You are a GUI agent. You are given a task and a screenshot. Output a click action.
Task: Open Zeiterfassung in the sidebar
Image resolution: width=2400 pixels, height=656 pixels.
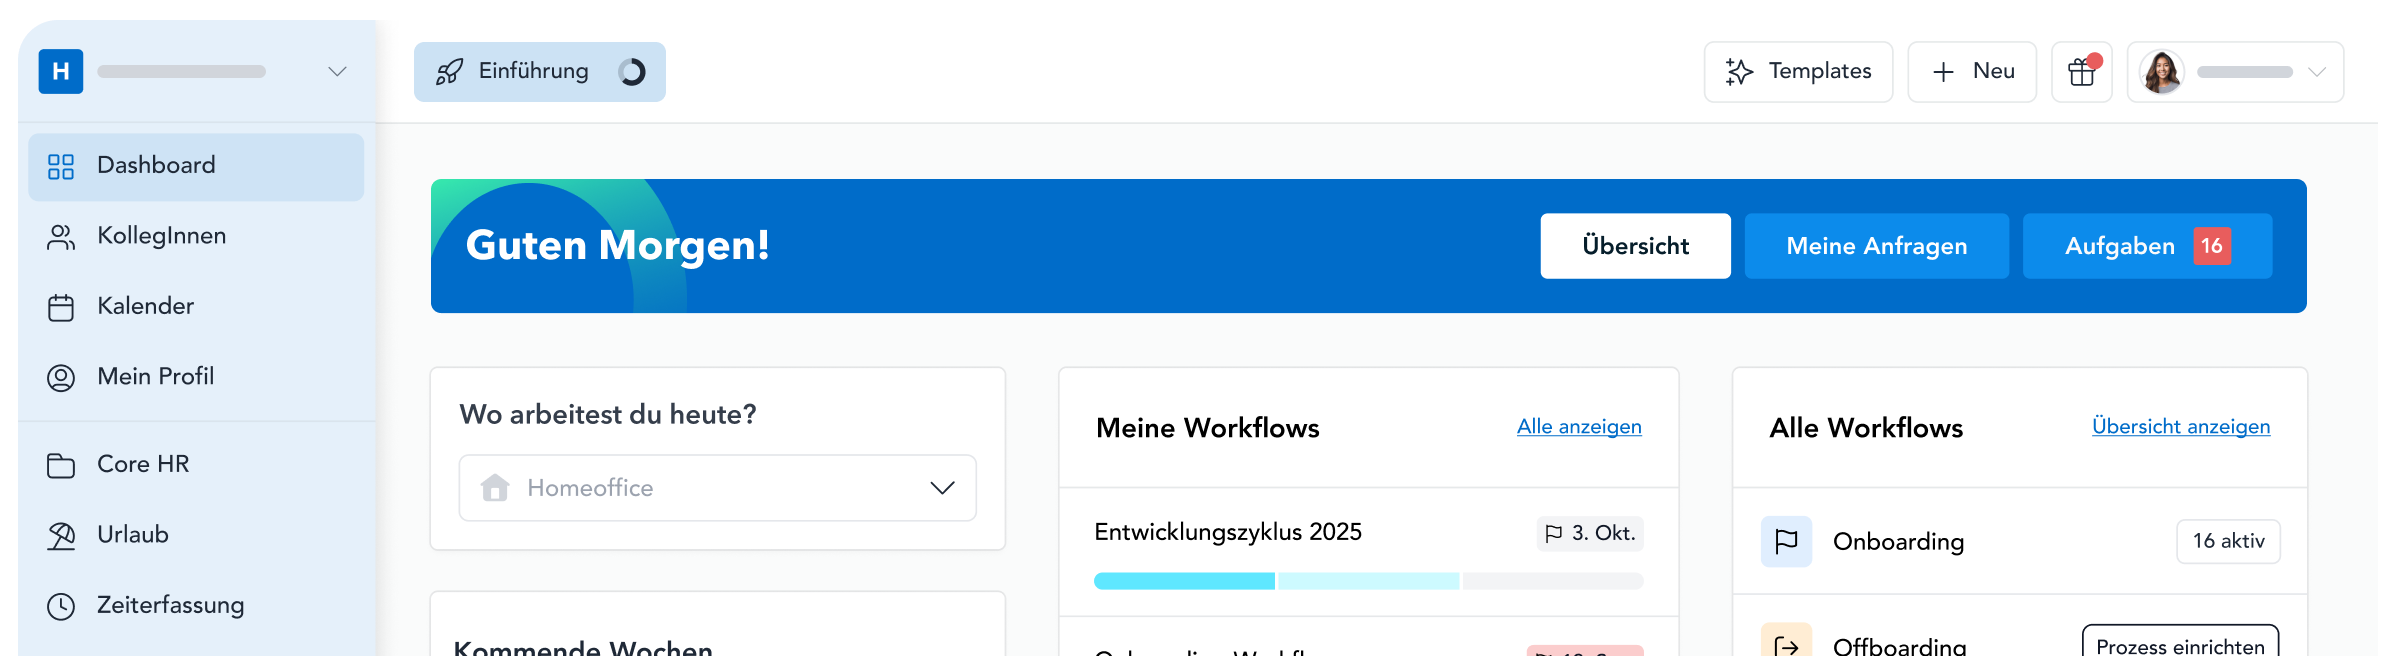(x=170, y=605)
